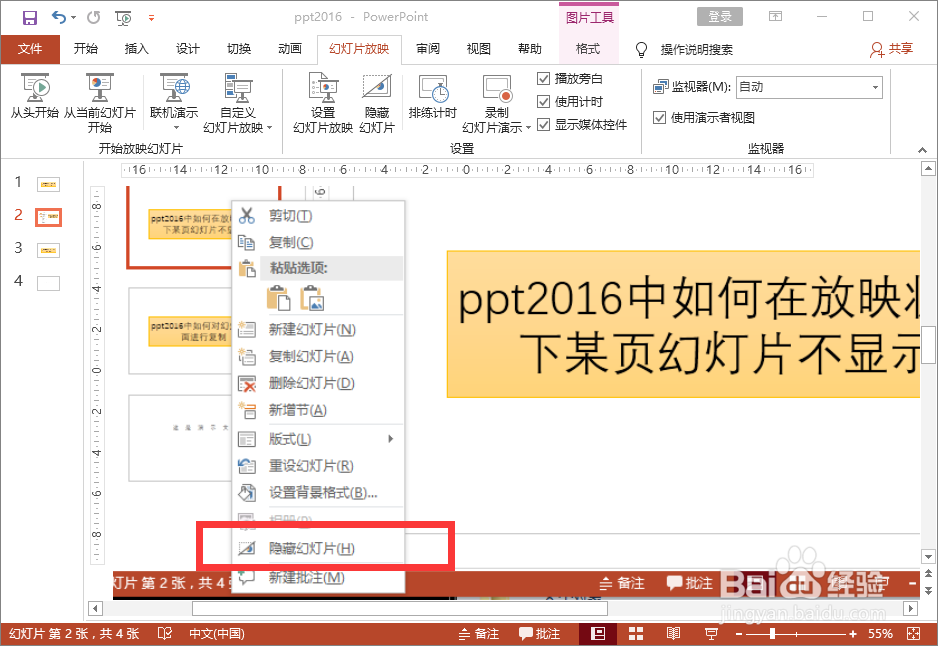Toggle Show Media Controls (显示媒体控件) checkbox
Screen dimensions: 938x646
[543, 124]
